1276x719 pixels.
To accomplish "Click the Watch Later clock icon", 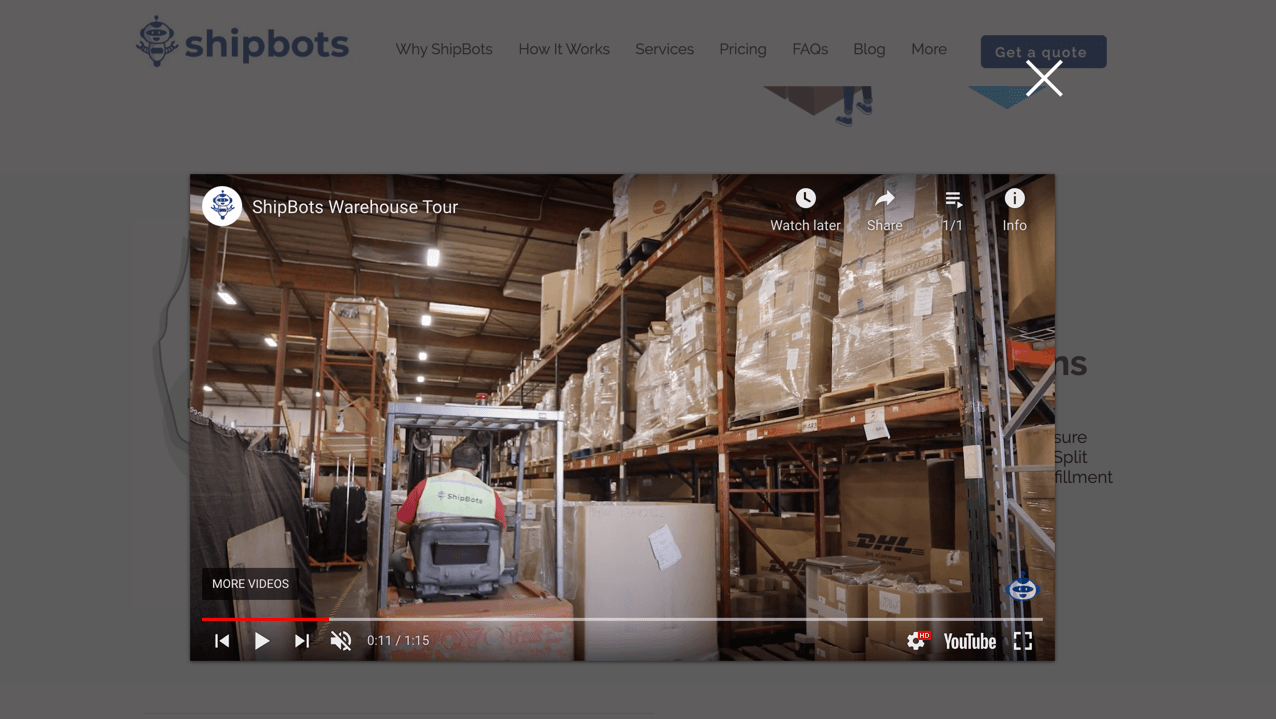I will [805, 198].
